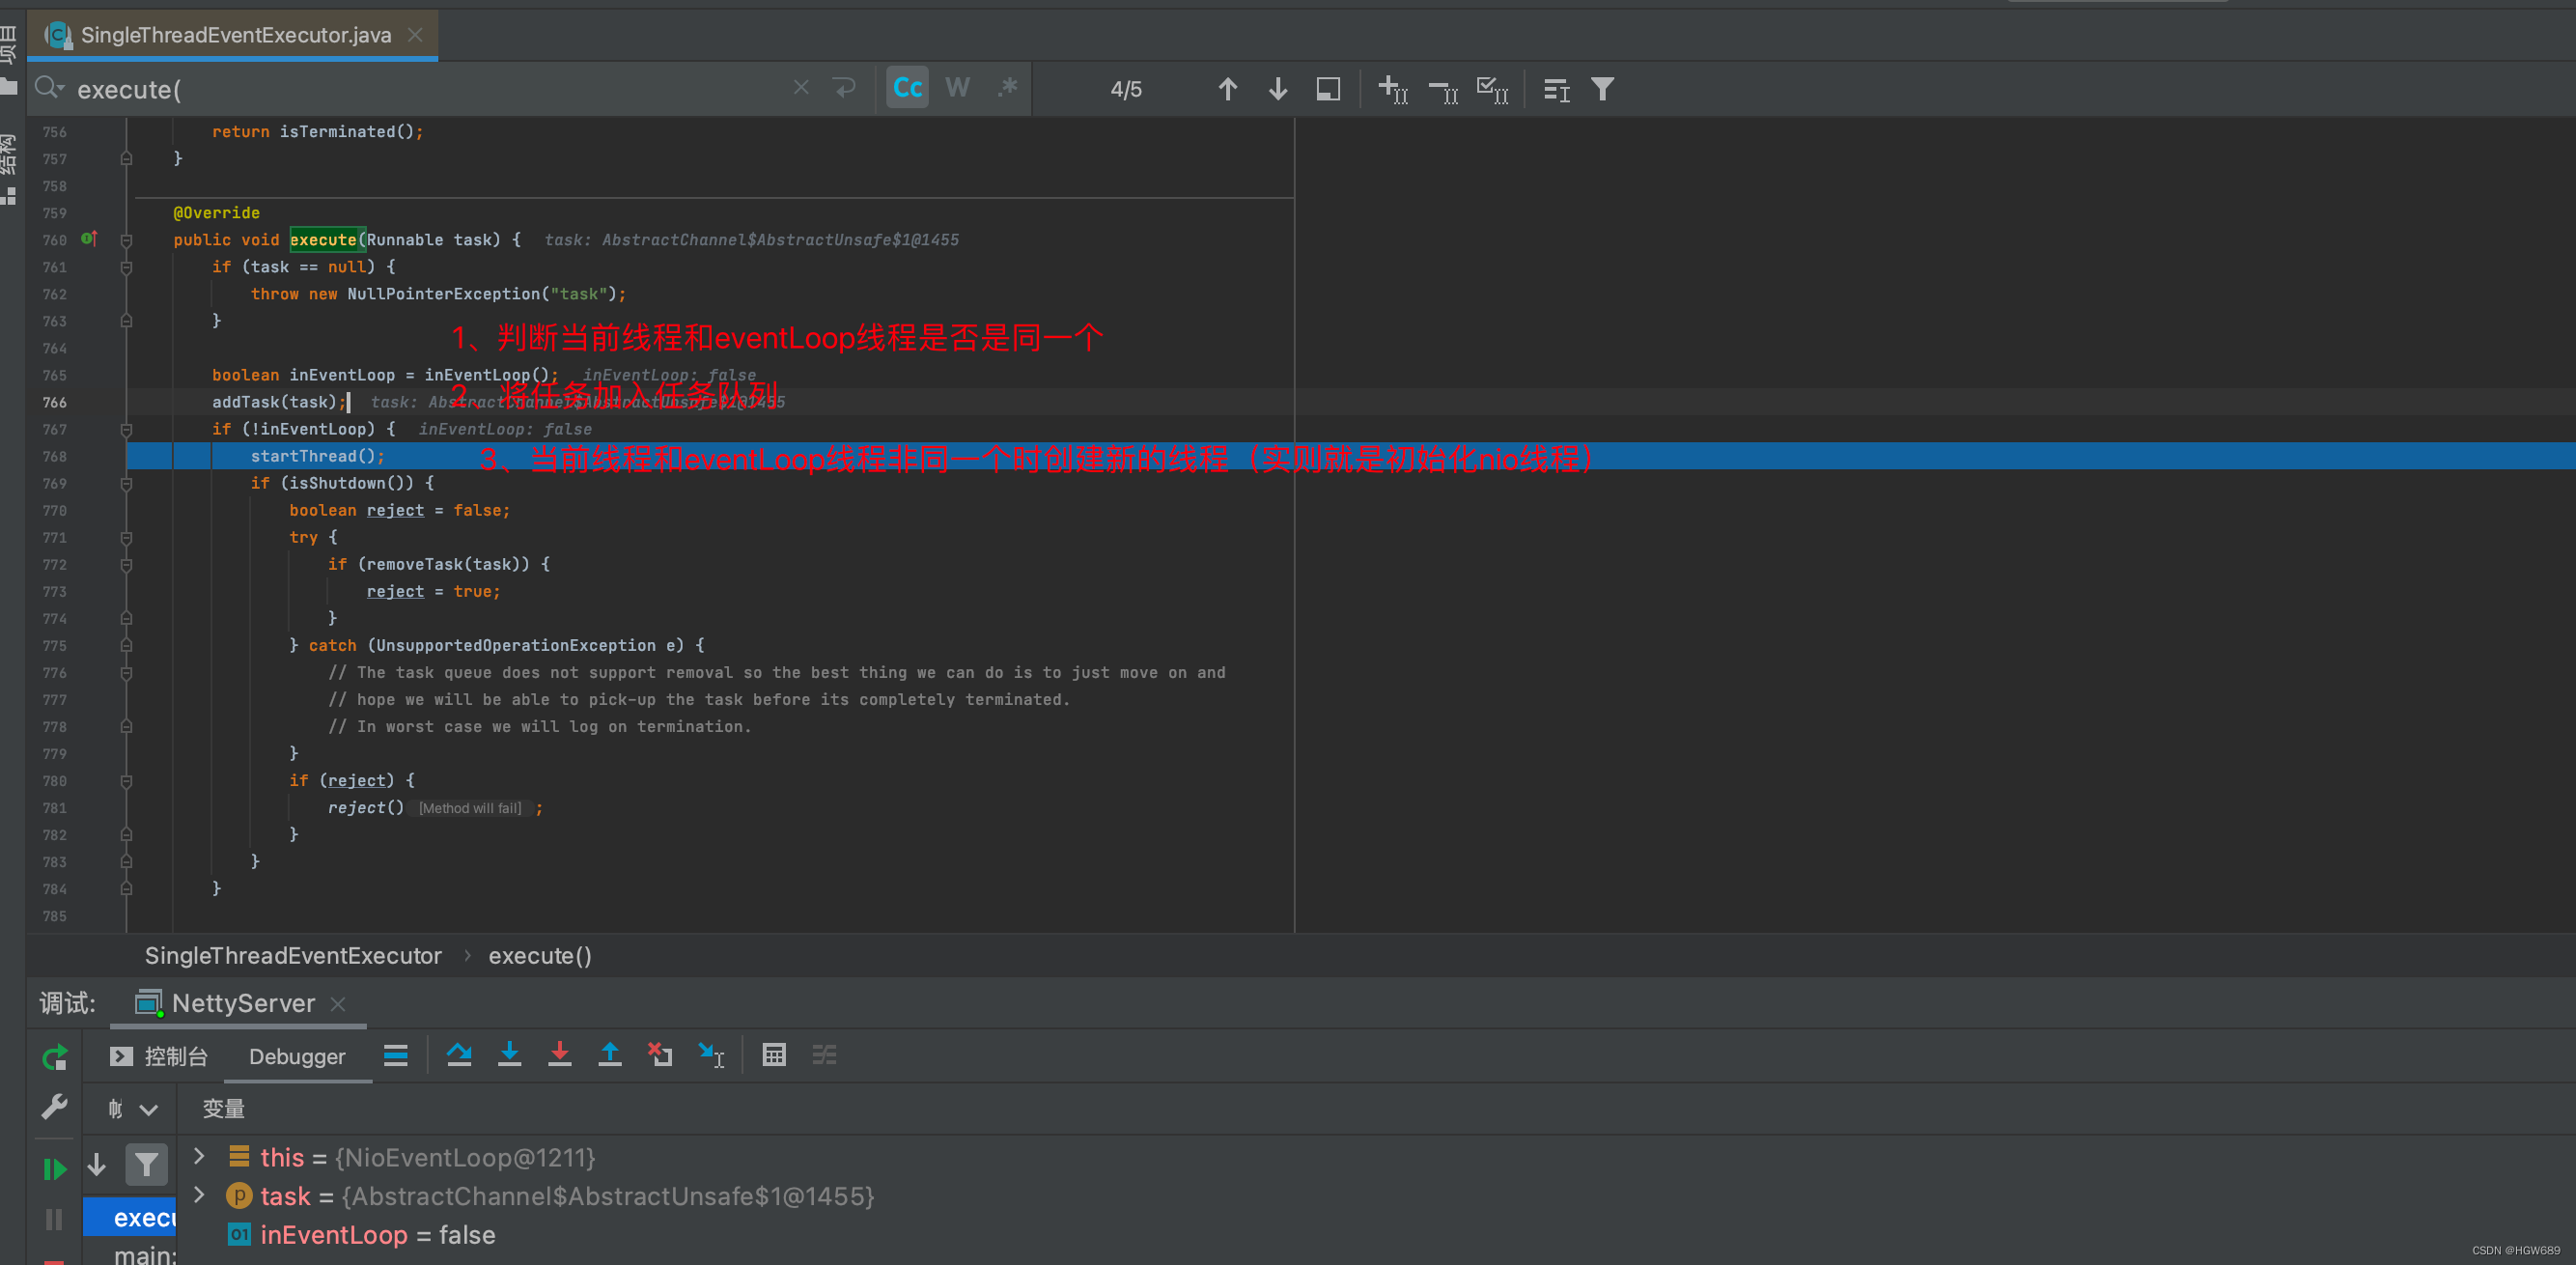
Task: Click the down arrow next frame icon
Action: (x=97, y=1164)
